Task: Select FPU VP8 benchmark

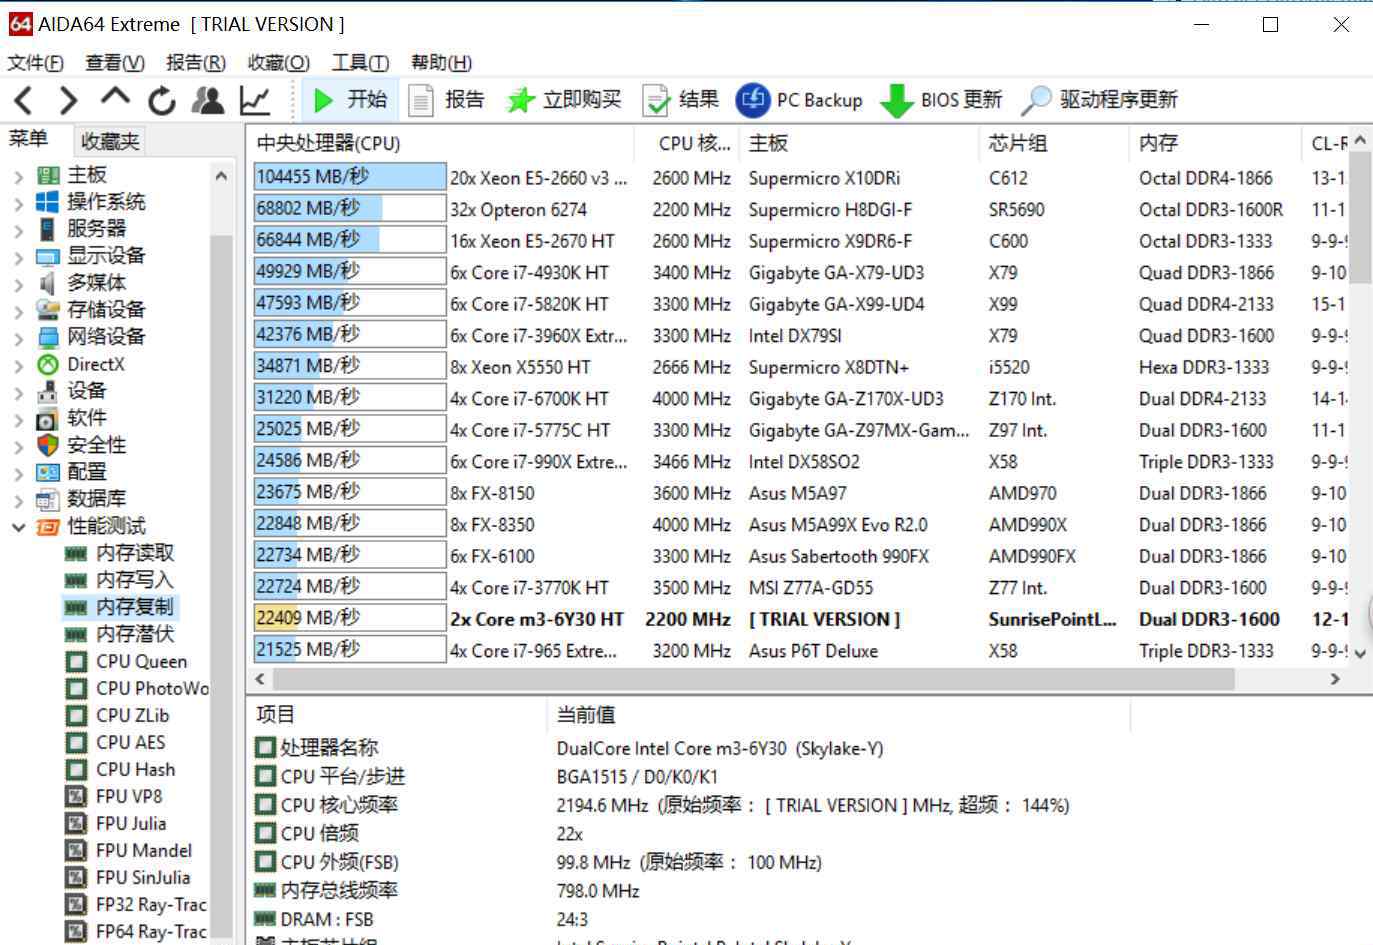Action: [x=128, y=796]
